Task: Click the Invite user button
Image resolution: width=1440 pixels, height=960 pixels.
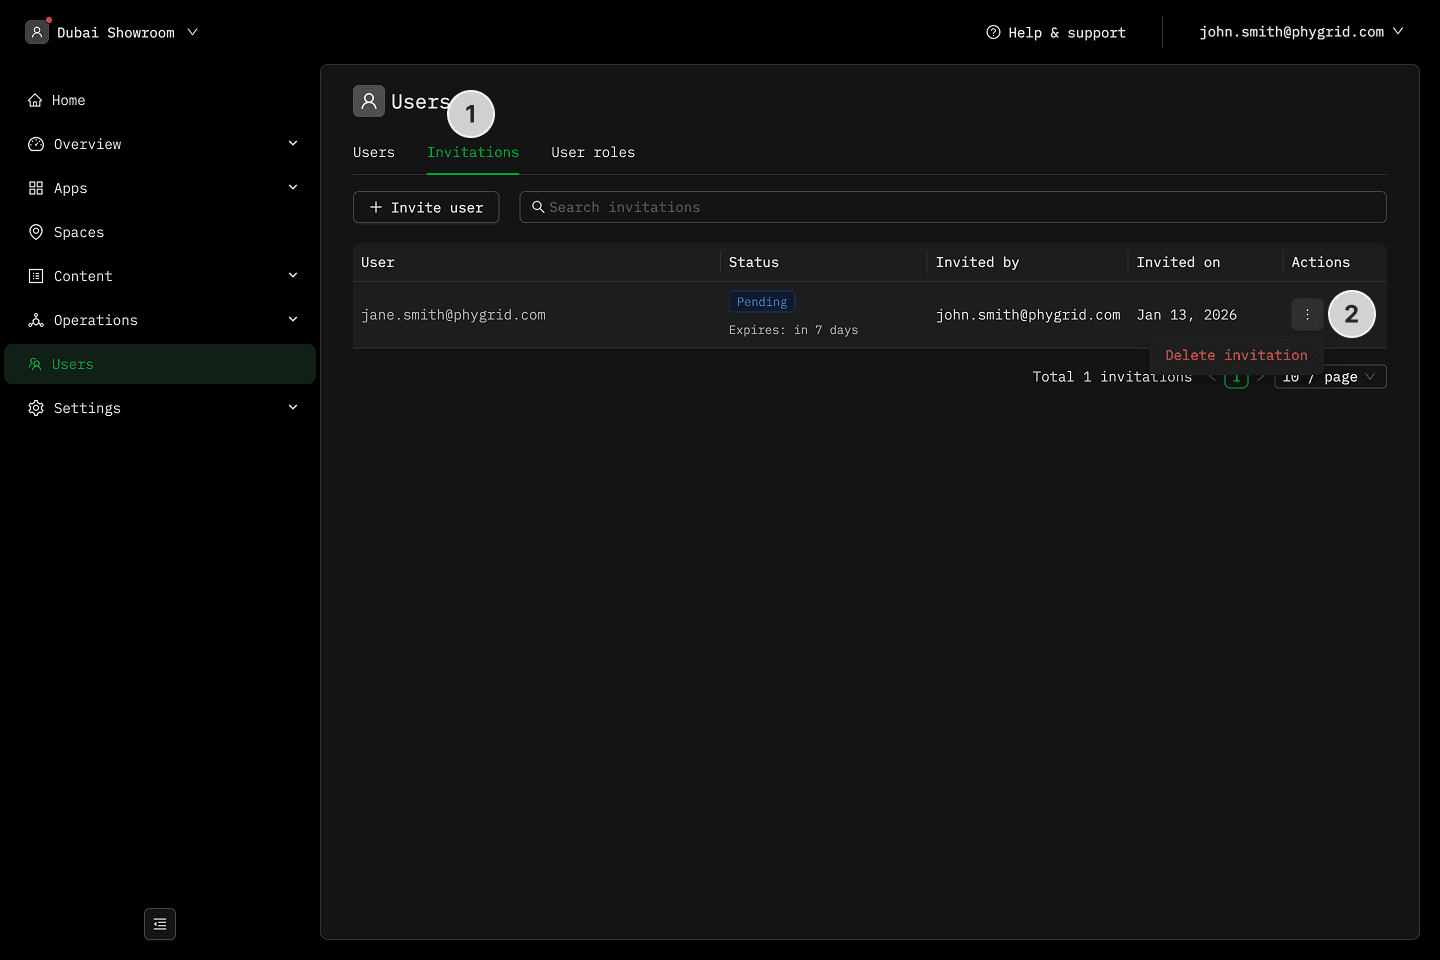Action: [x=426, y=207]
